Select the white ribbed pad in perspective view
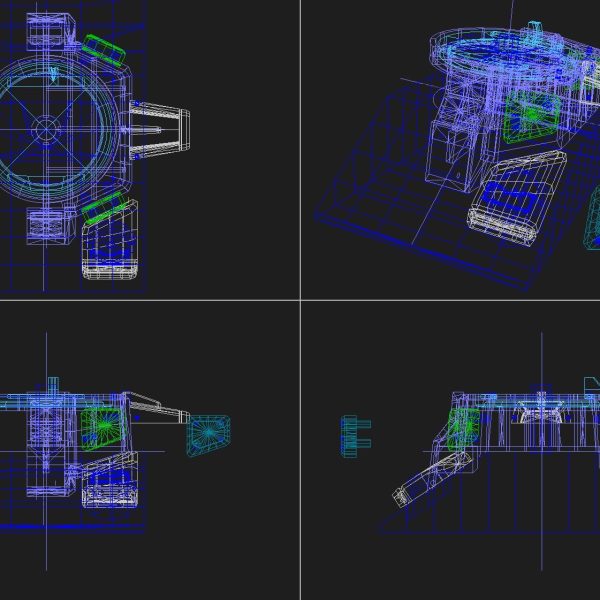Image resolution: width=600 pixels, height=600 pixels. click(x=517, y=197)
